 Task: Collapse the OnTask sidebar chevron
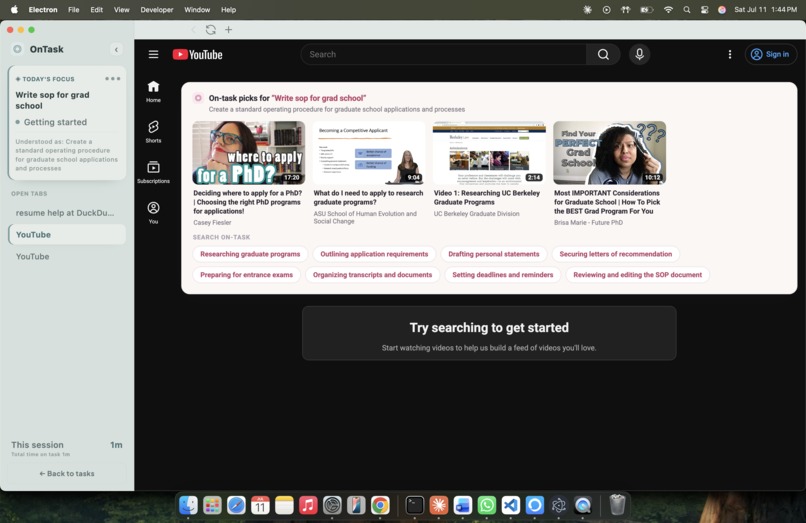[x=116, y=49]
